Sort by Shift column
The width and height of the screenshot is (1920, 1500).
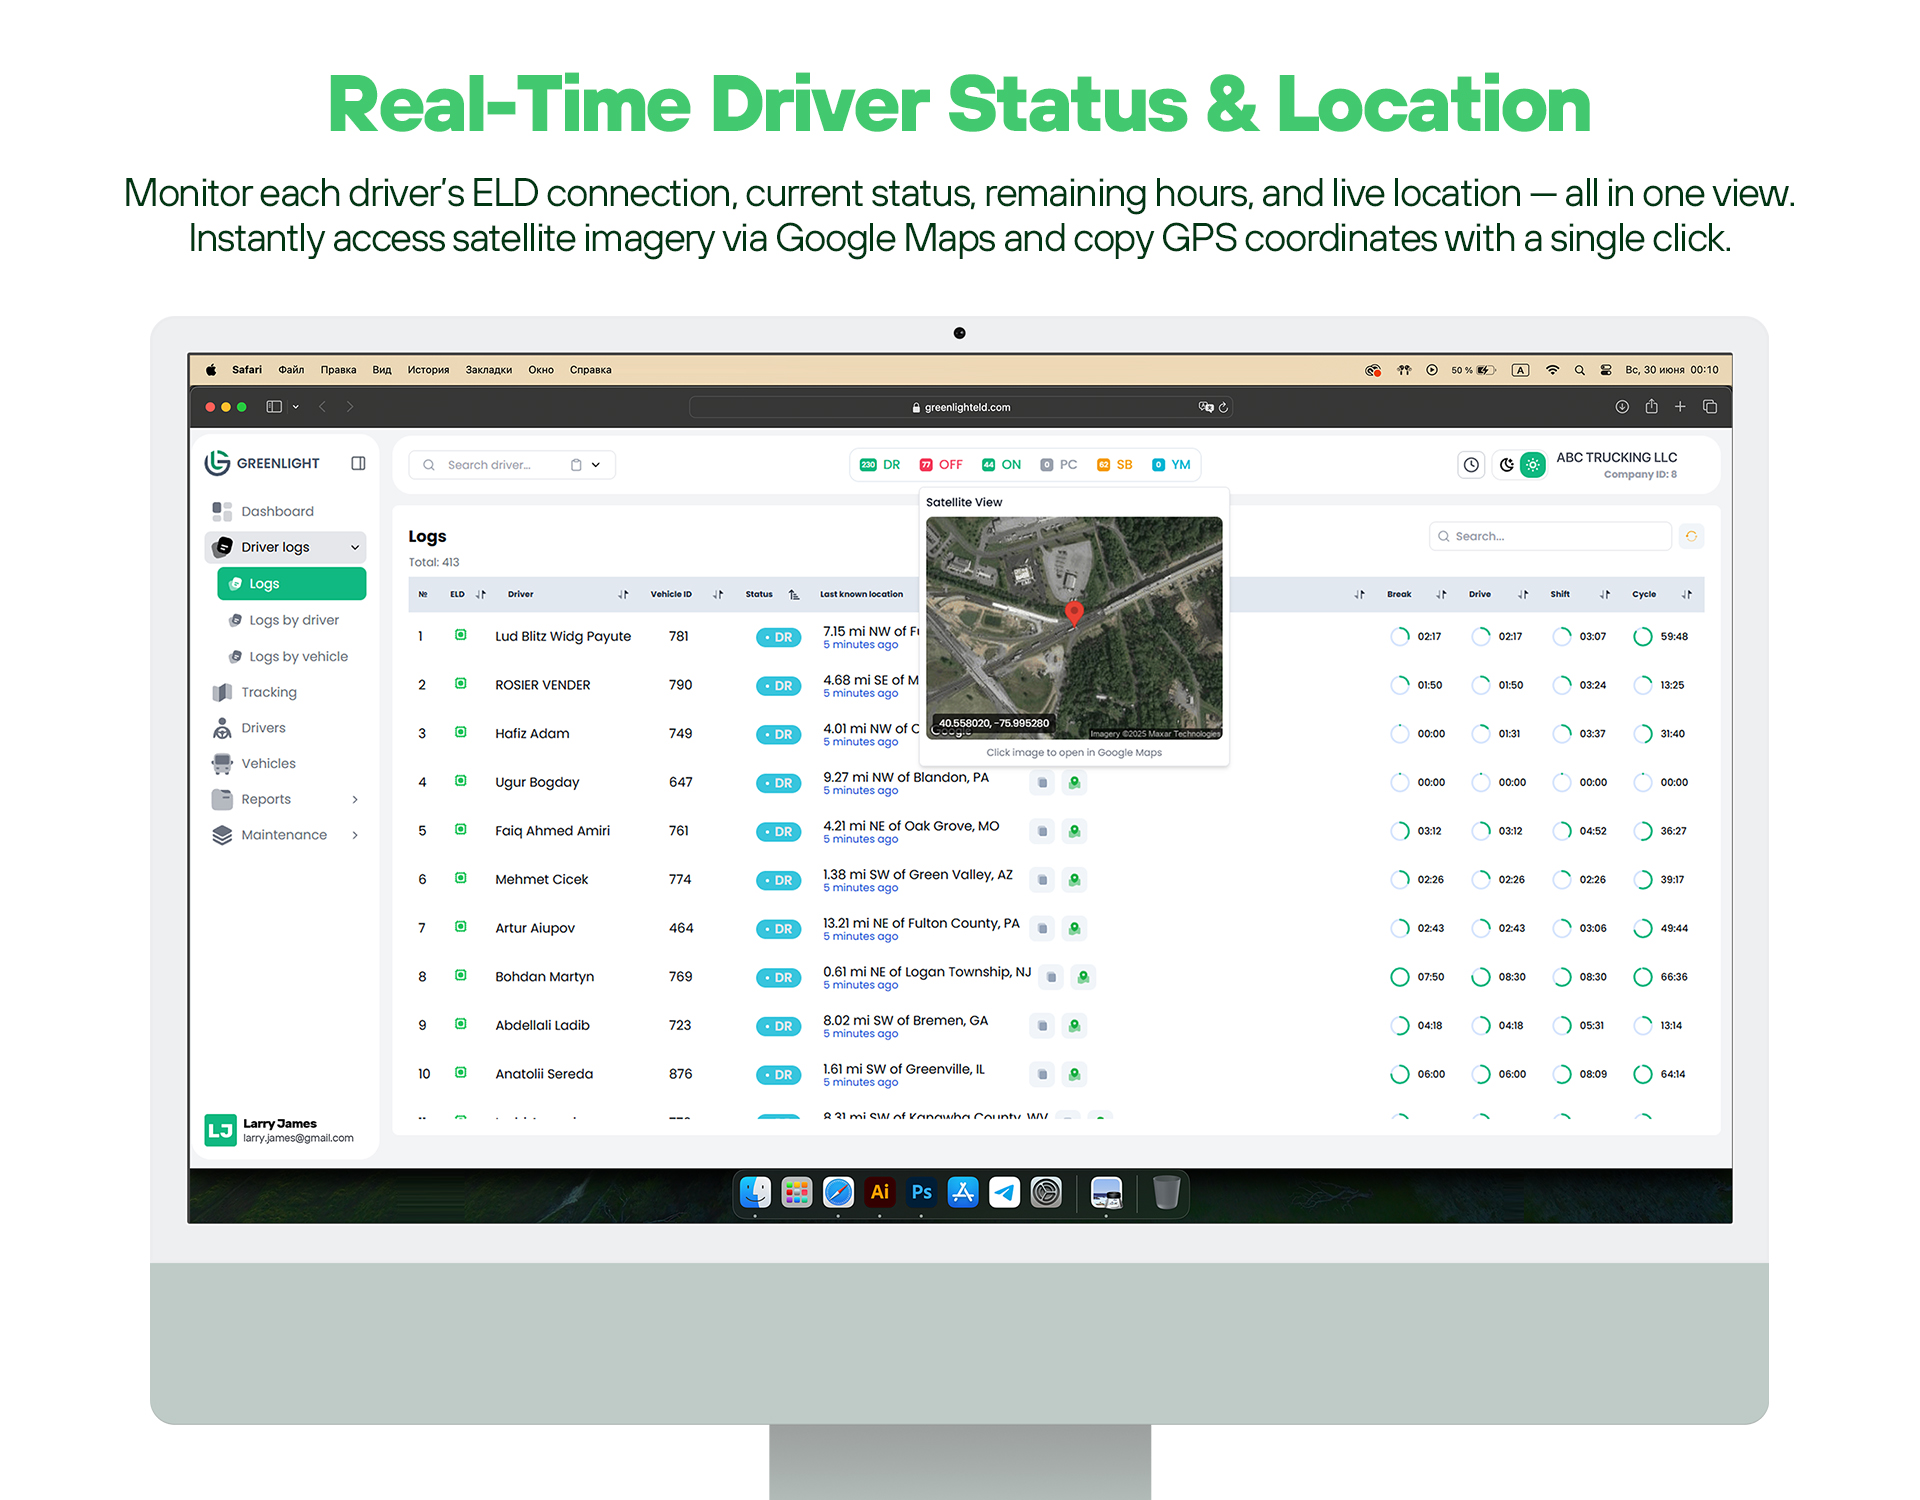1605,594
